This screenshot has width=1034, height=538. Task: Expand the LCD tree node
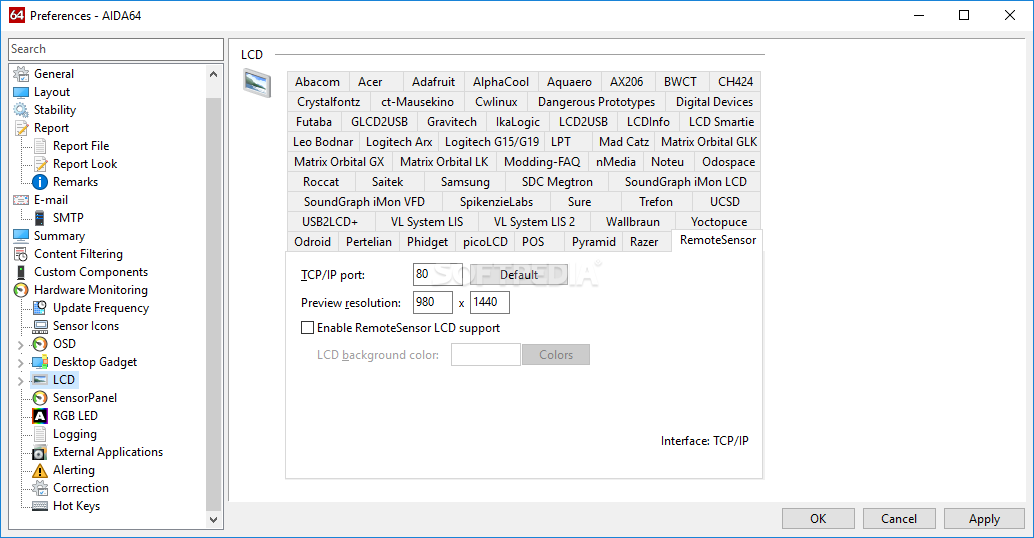click(x=20, y=380)
